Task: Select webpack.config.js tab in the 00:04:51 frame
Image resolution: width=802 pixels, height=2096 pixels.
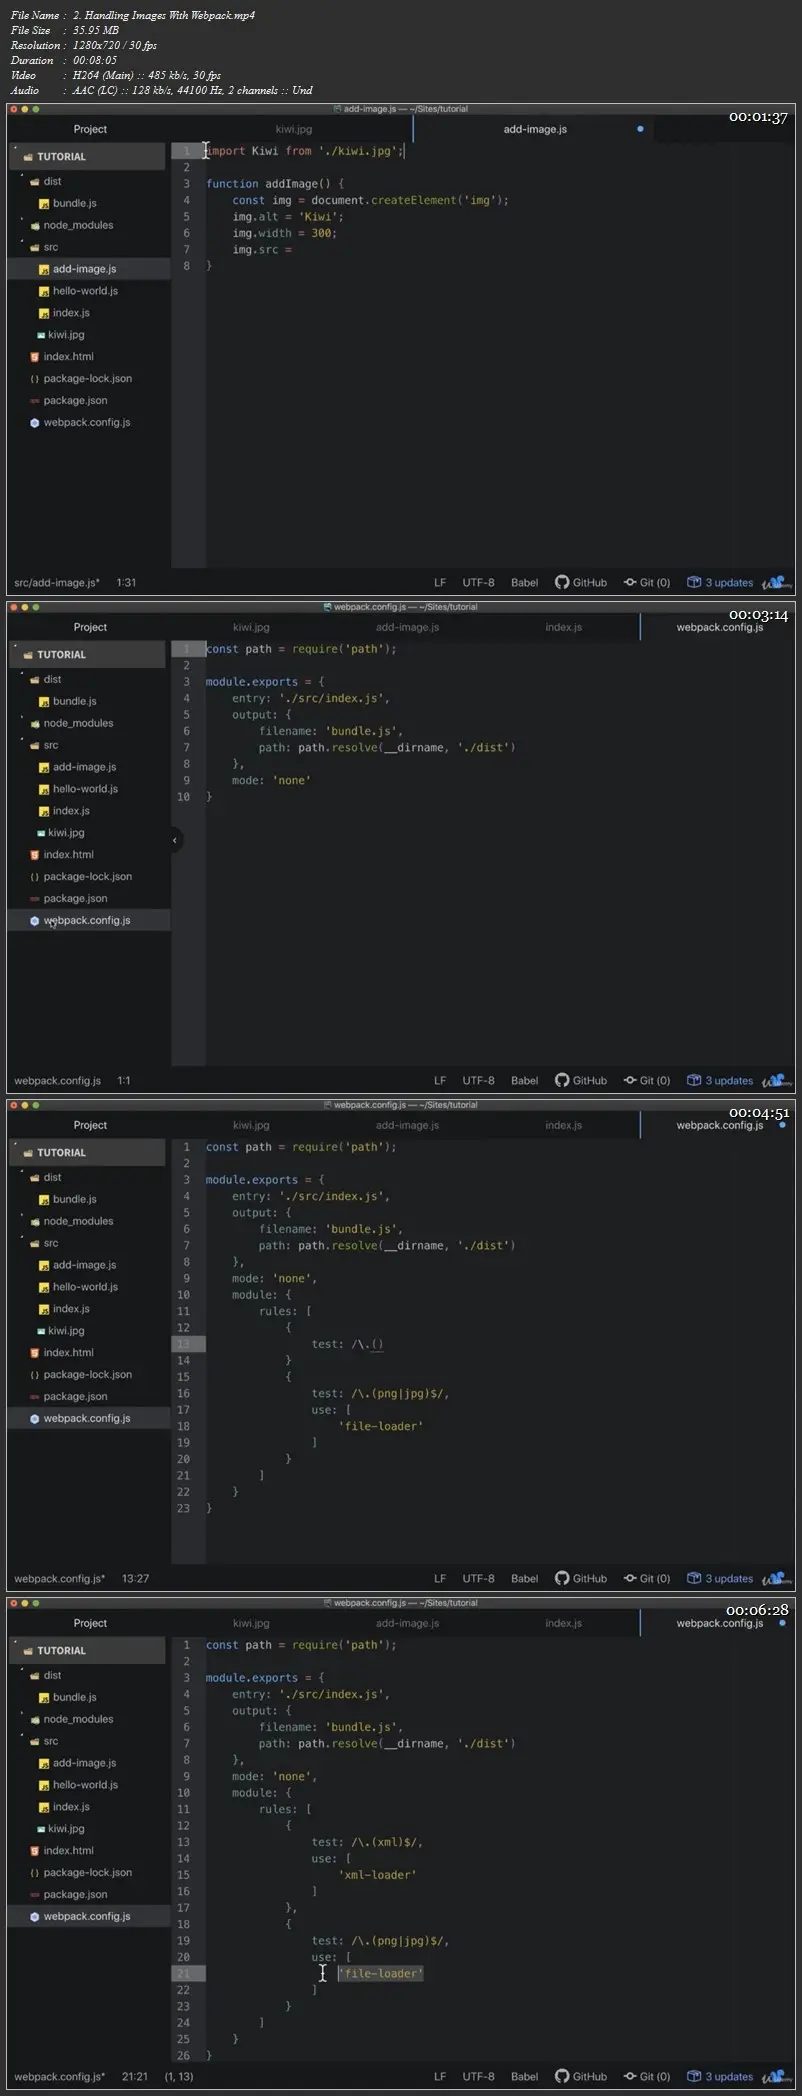Action: click(x=719, y=1125)
